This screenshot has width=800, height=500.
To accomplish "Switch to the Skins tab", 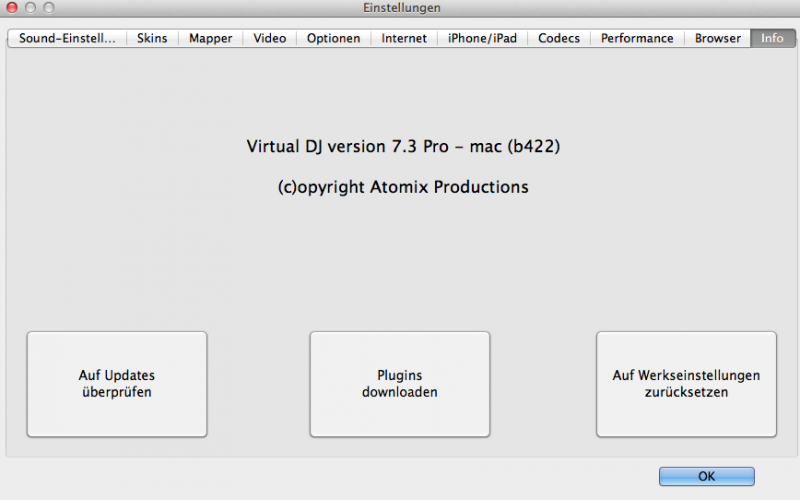I will point(152,38).
